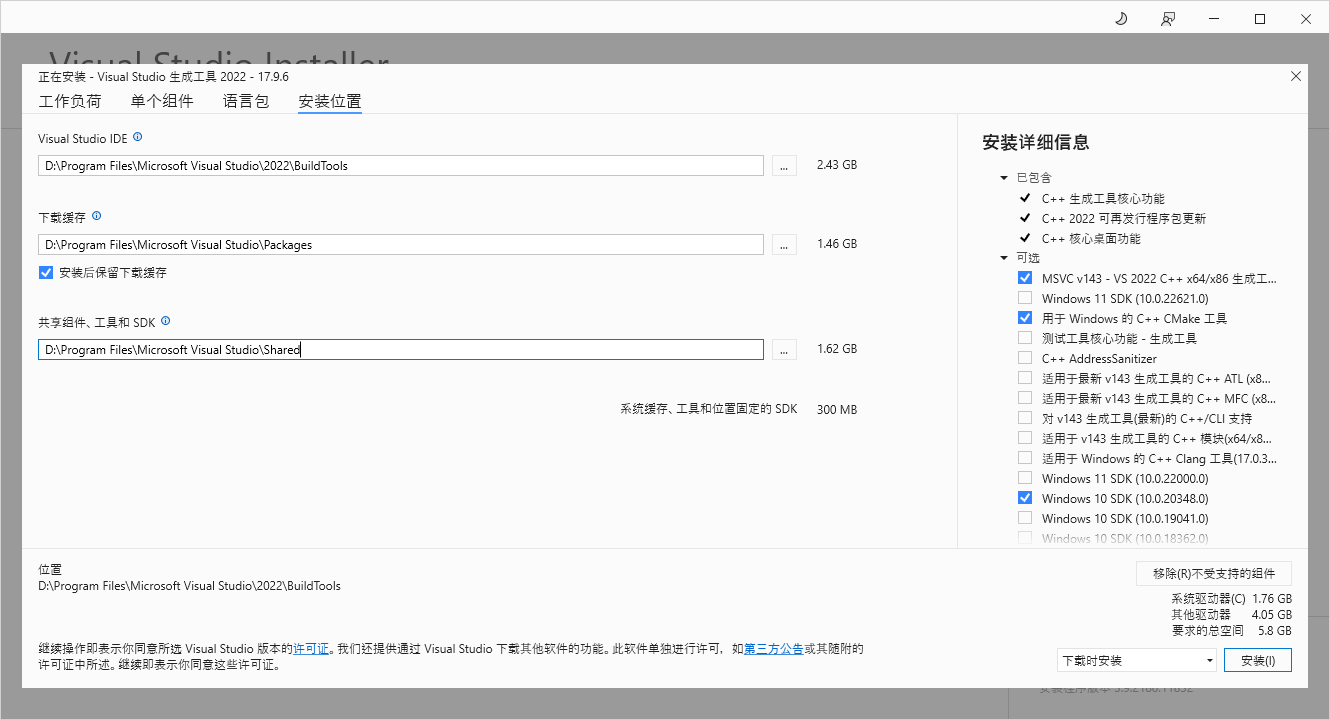The image size is (1330, 720).
Task: Open feedback using the title bar icon
Action: (1167, 18)
